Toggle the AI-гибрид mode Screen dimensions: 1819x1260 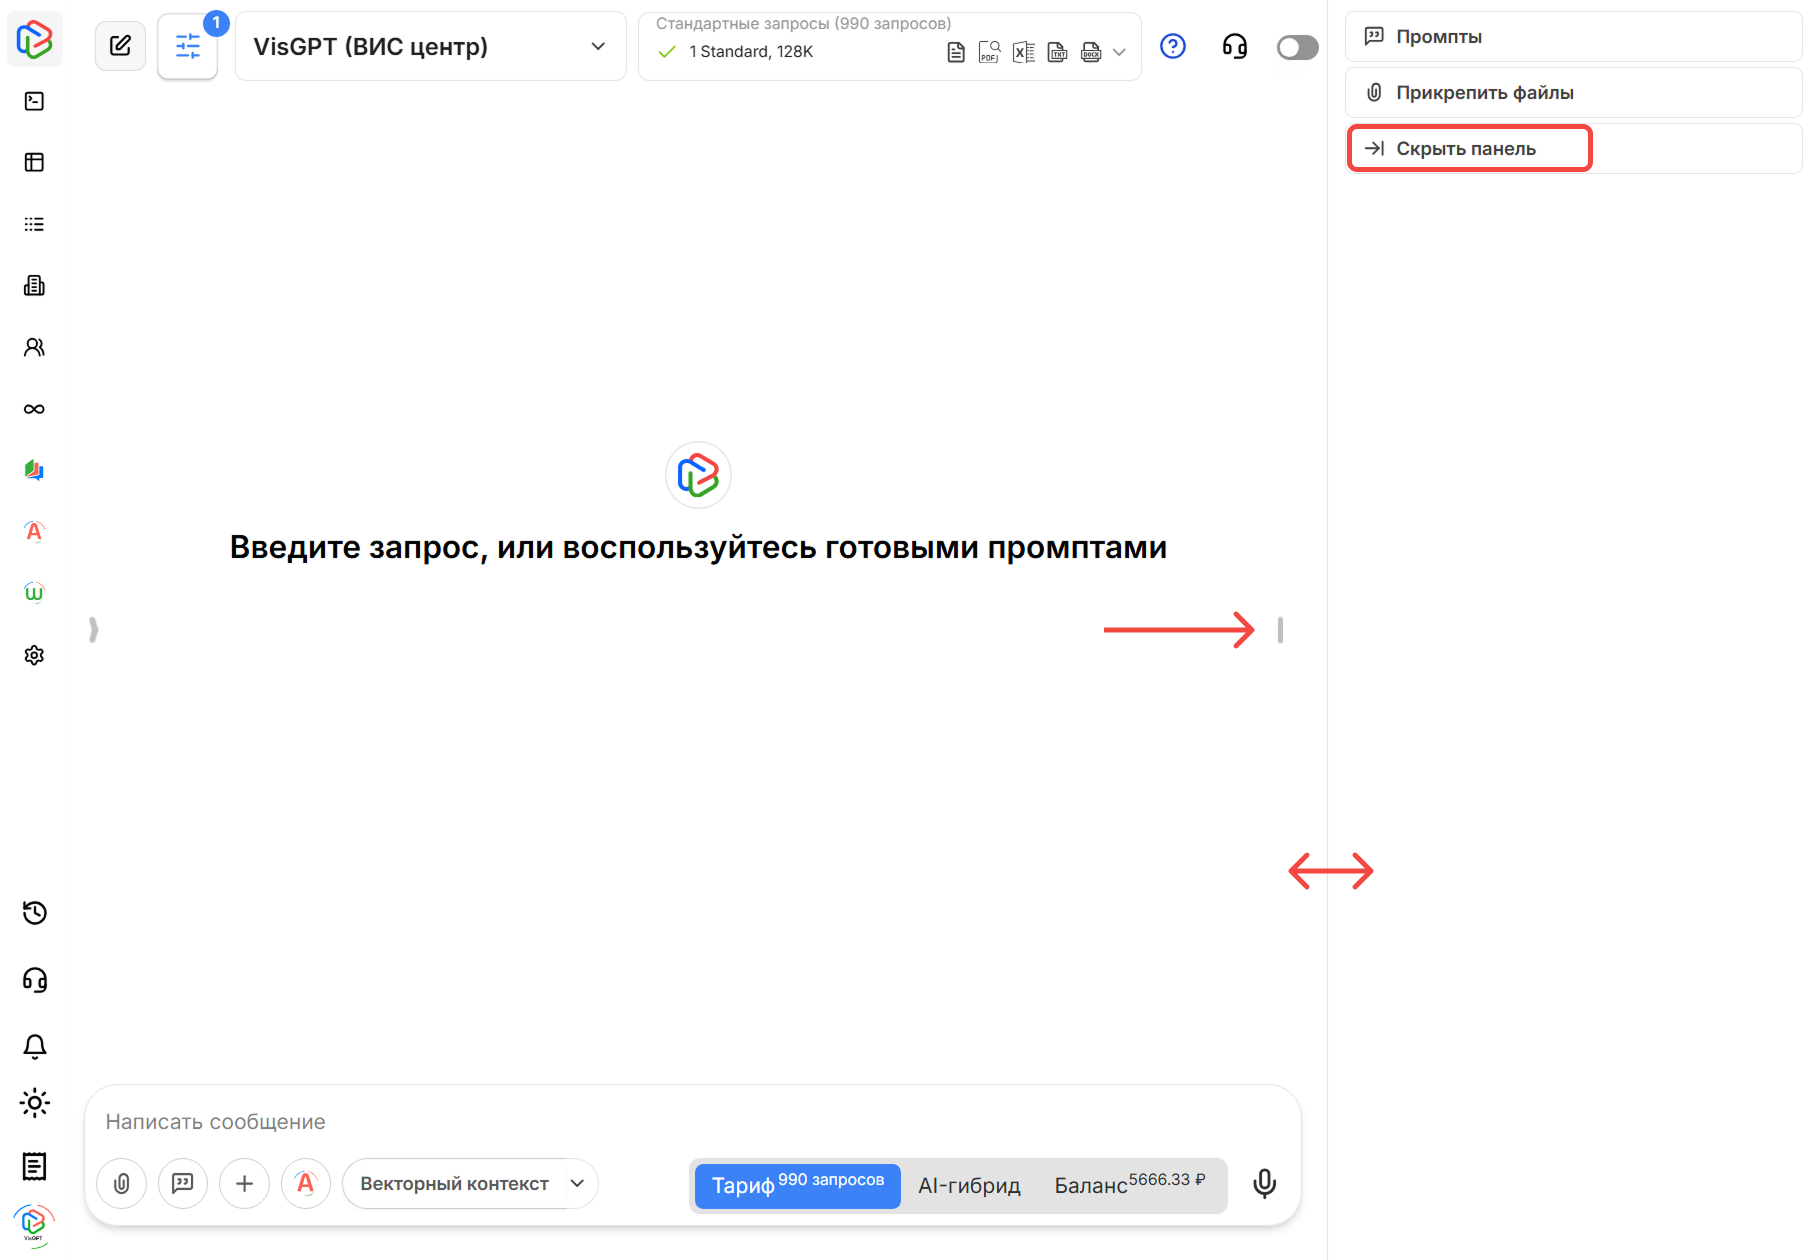[969, 1186]
